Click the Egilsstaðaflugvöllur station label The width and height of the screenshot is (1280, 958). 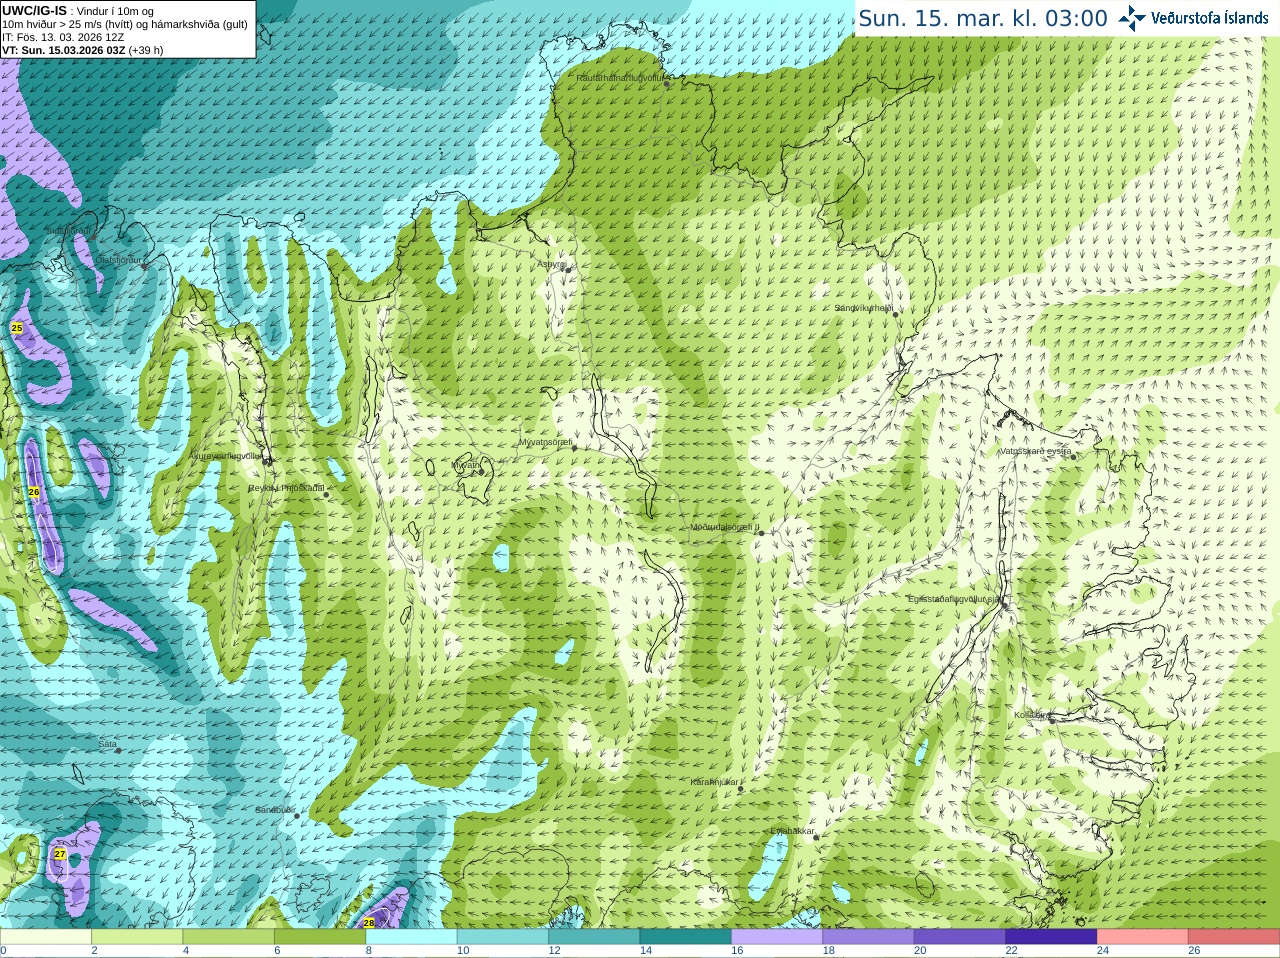pyautogui.click(x=954, y=598)
